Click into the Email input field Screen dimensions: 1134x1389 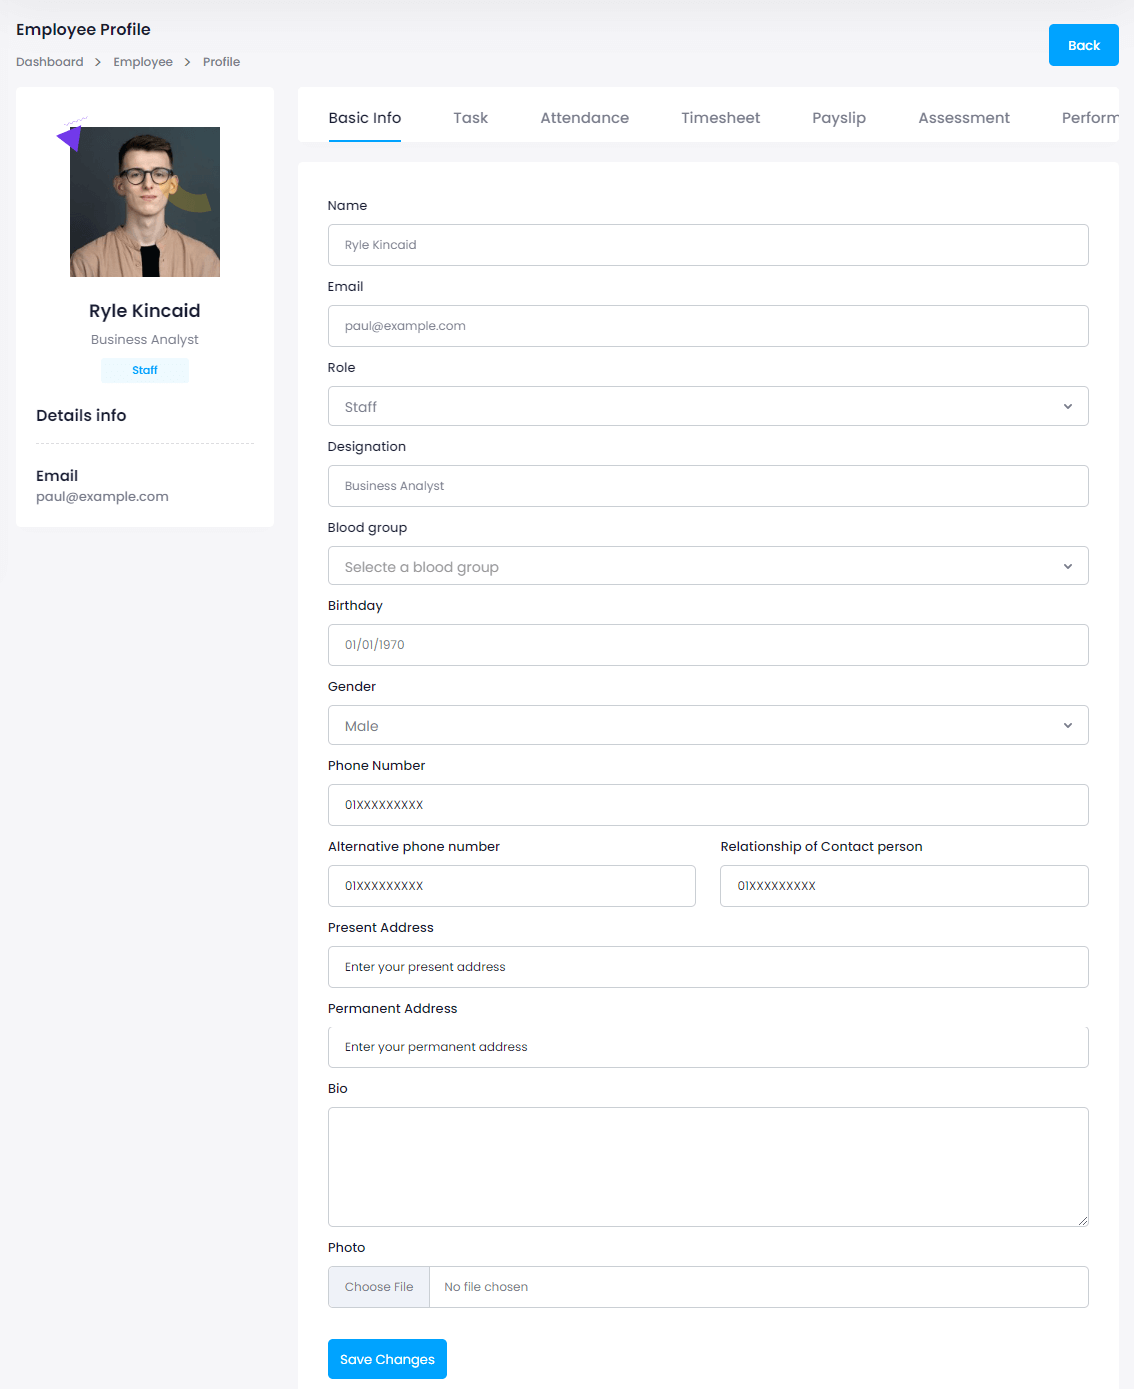click(707, 326)
